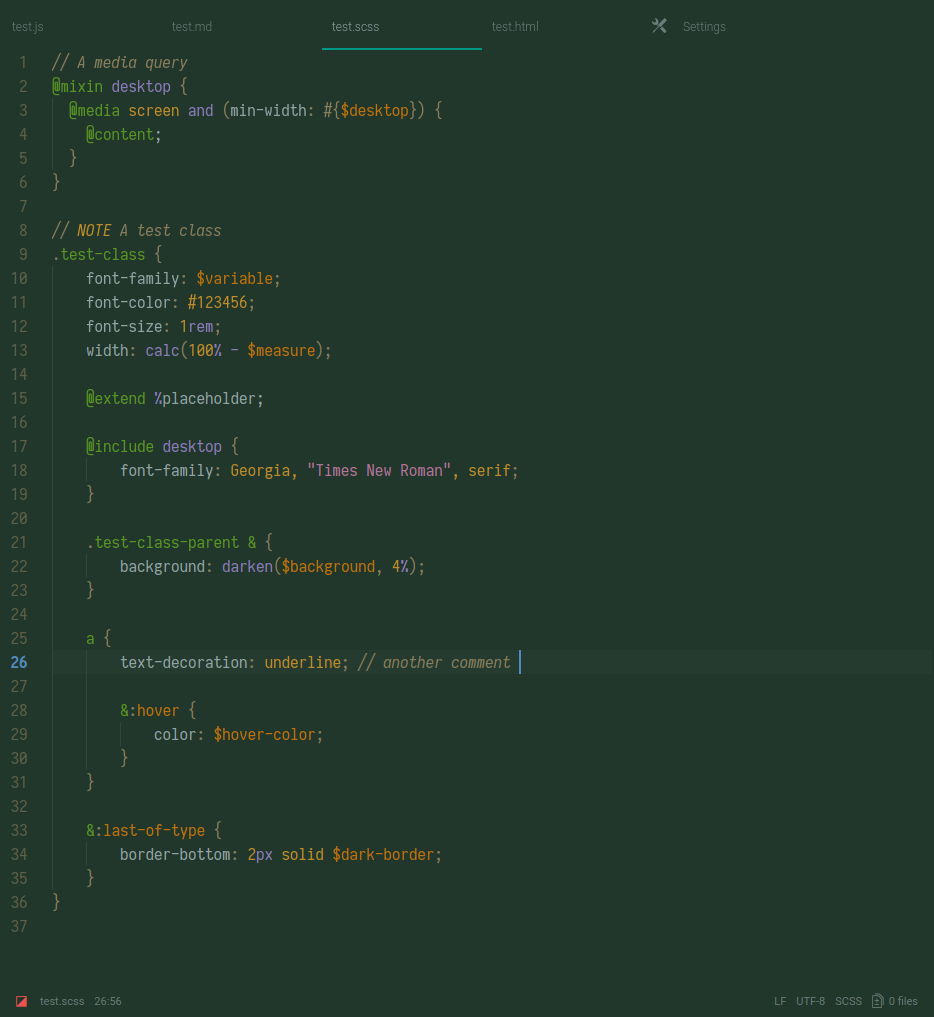The image size is (934, 1017).
Task: Open the test.html tab
Action: pyautogui.click(x=515, y=27)
